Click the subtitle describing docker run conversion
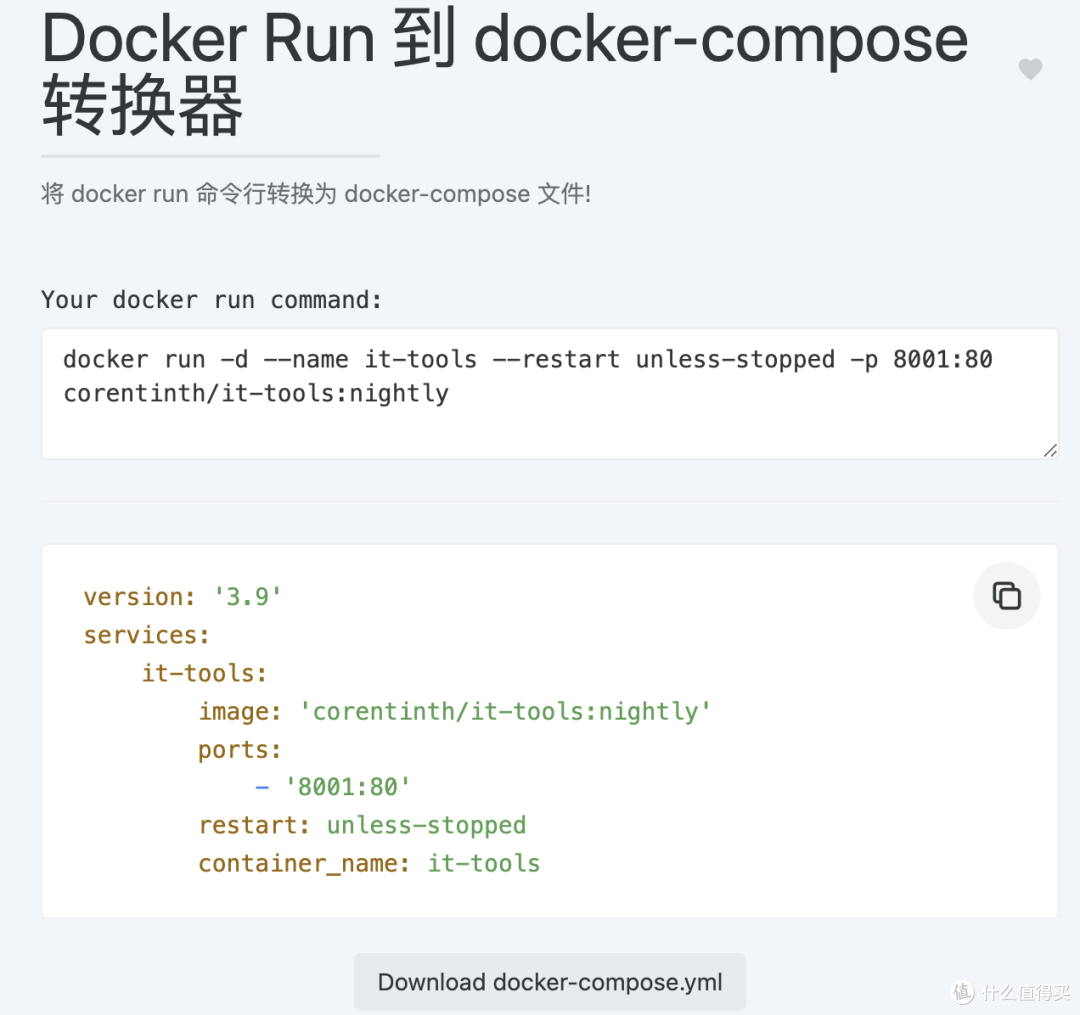Screen dimensions: 1080x1015 (x=316, y=193)
